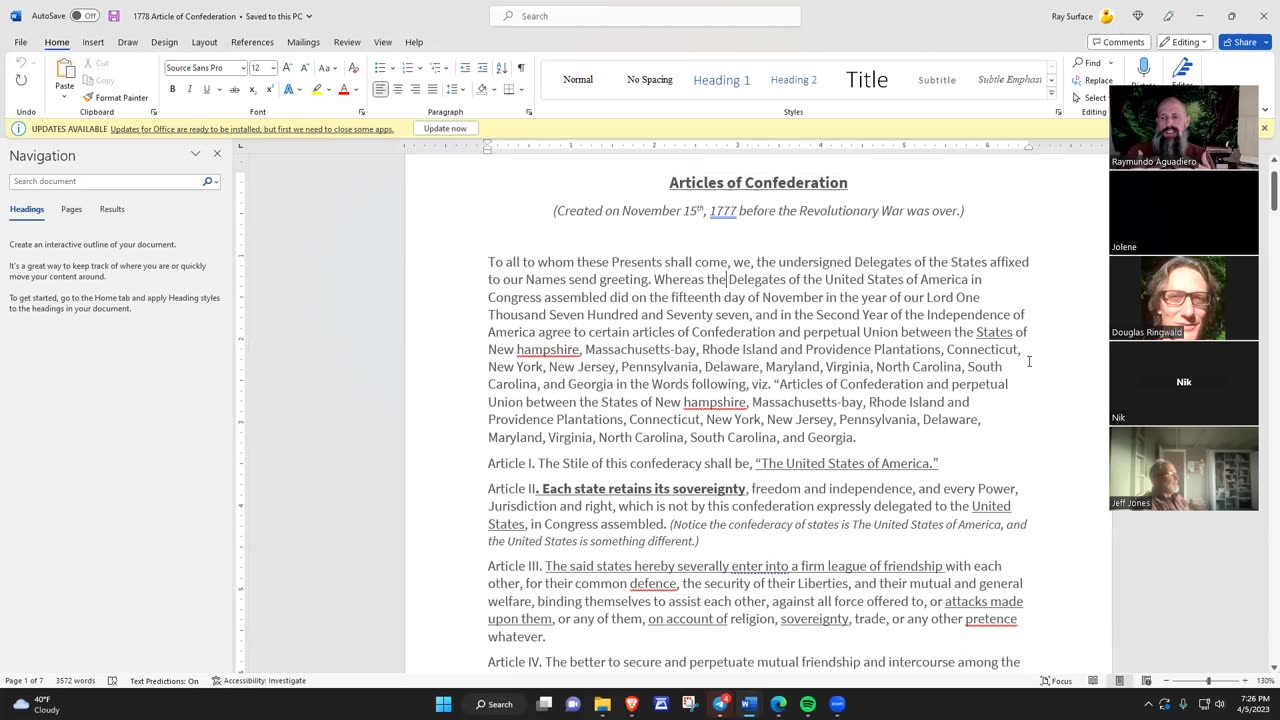The width and height of the screenshot is (1280, 720).
Task: Open Navigation pane options chevron
Action: [195, 154]
